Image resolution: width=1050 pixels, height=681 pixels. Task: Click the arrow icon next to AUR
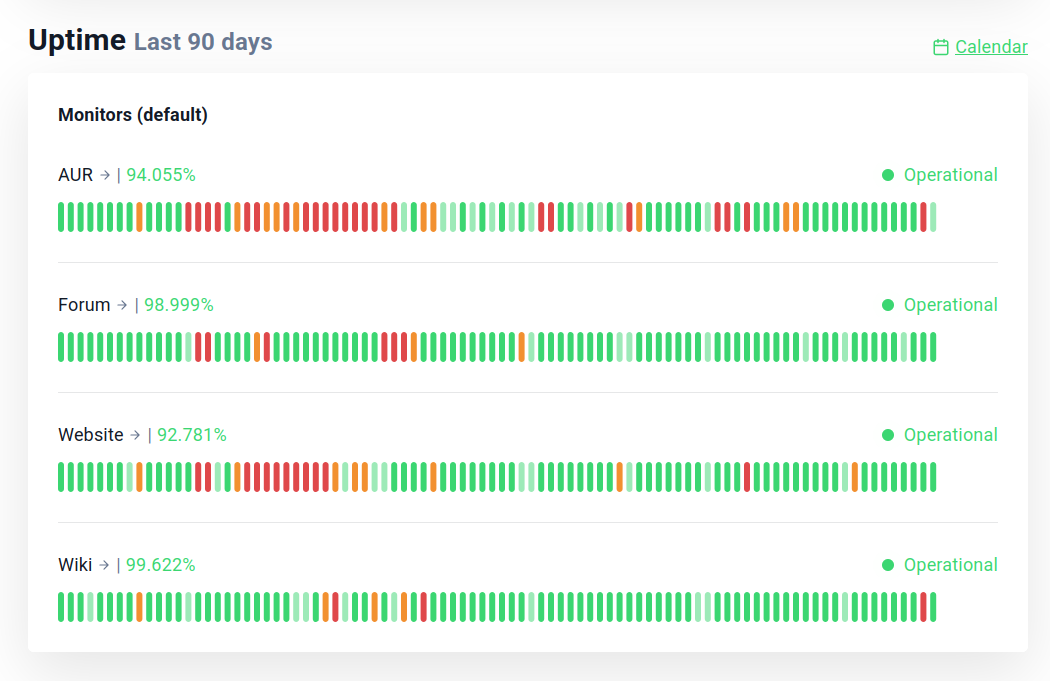point(105,175)
